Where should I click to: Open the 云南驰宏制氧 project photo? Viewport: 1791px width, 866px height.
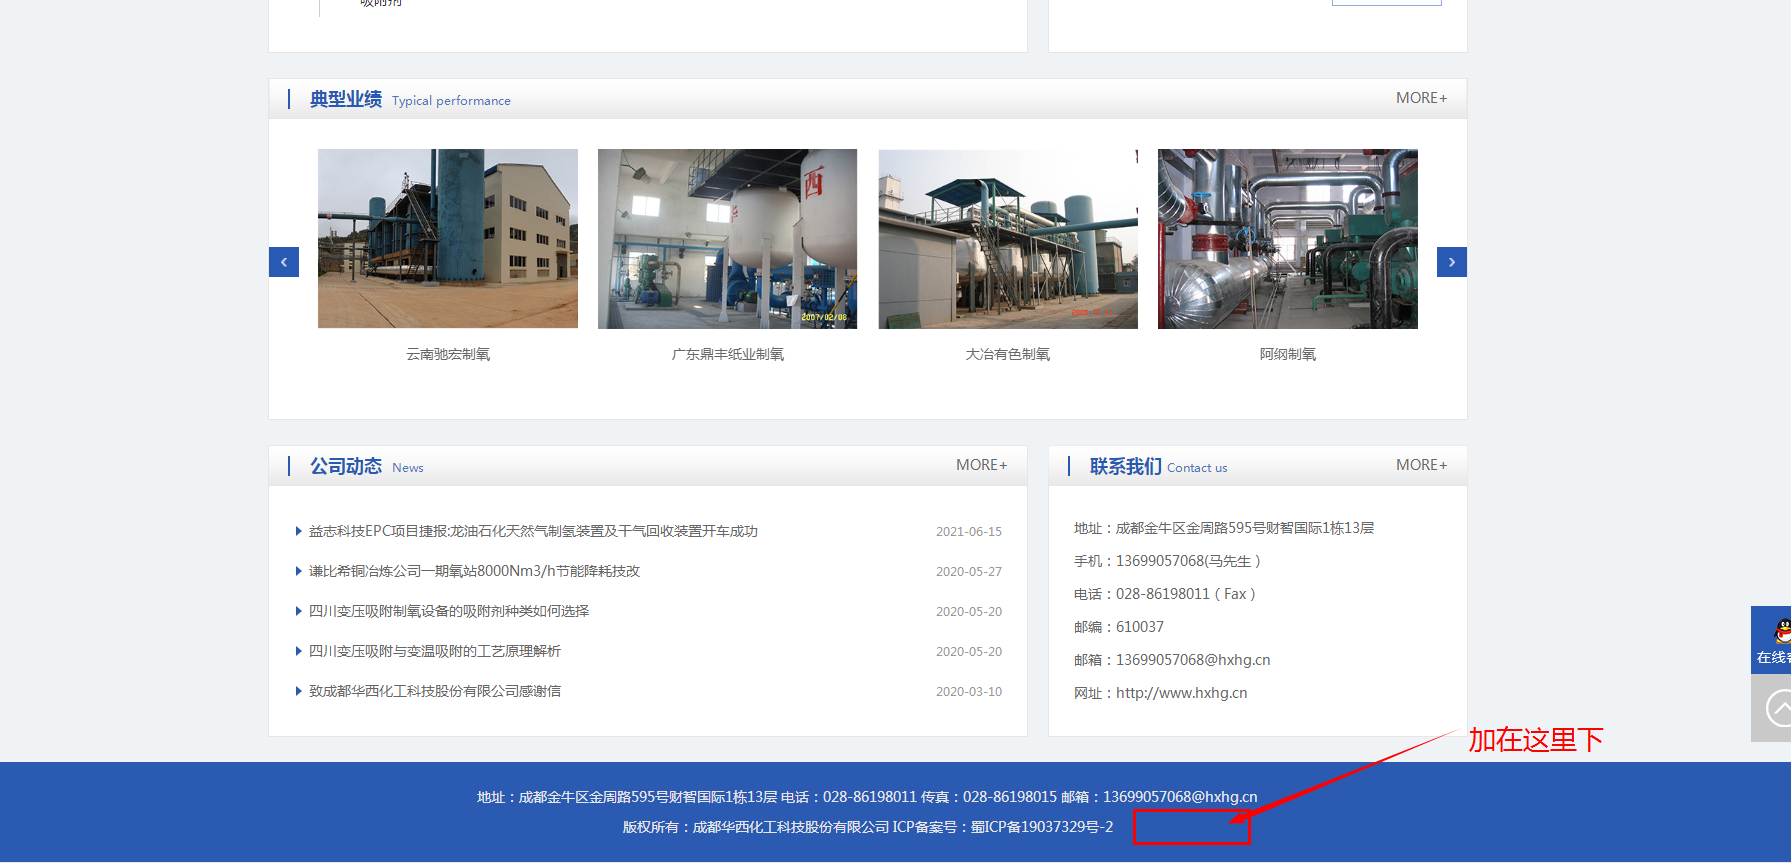447,238
